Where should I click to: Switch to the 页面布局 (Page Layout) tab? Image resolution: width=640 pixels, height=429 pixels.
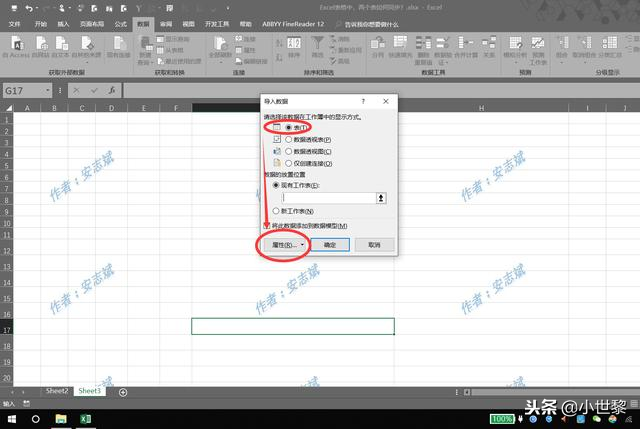pyautogui.click(x=92, y=24)
